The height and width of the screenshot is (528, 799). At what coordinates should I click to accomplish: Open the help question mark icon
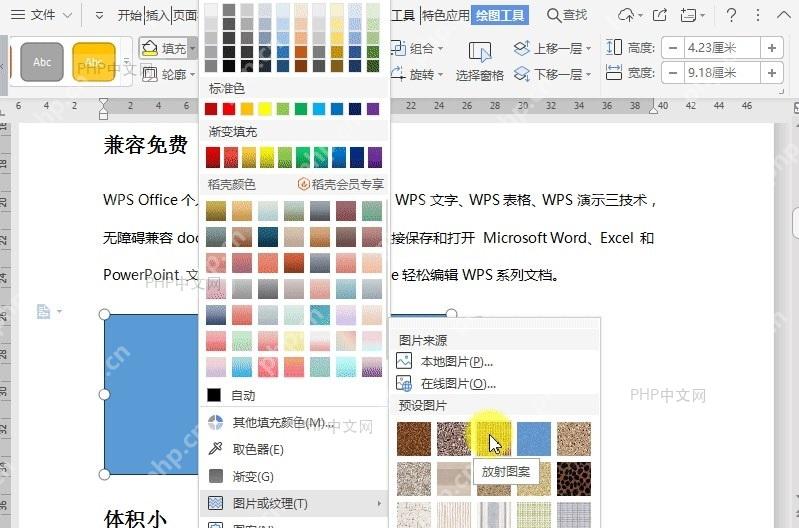tap(731, 15)
